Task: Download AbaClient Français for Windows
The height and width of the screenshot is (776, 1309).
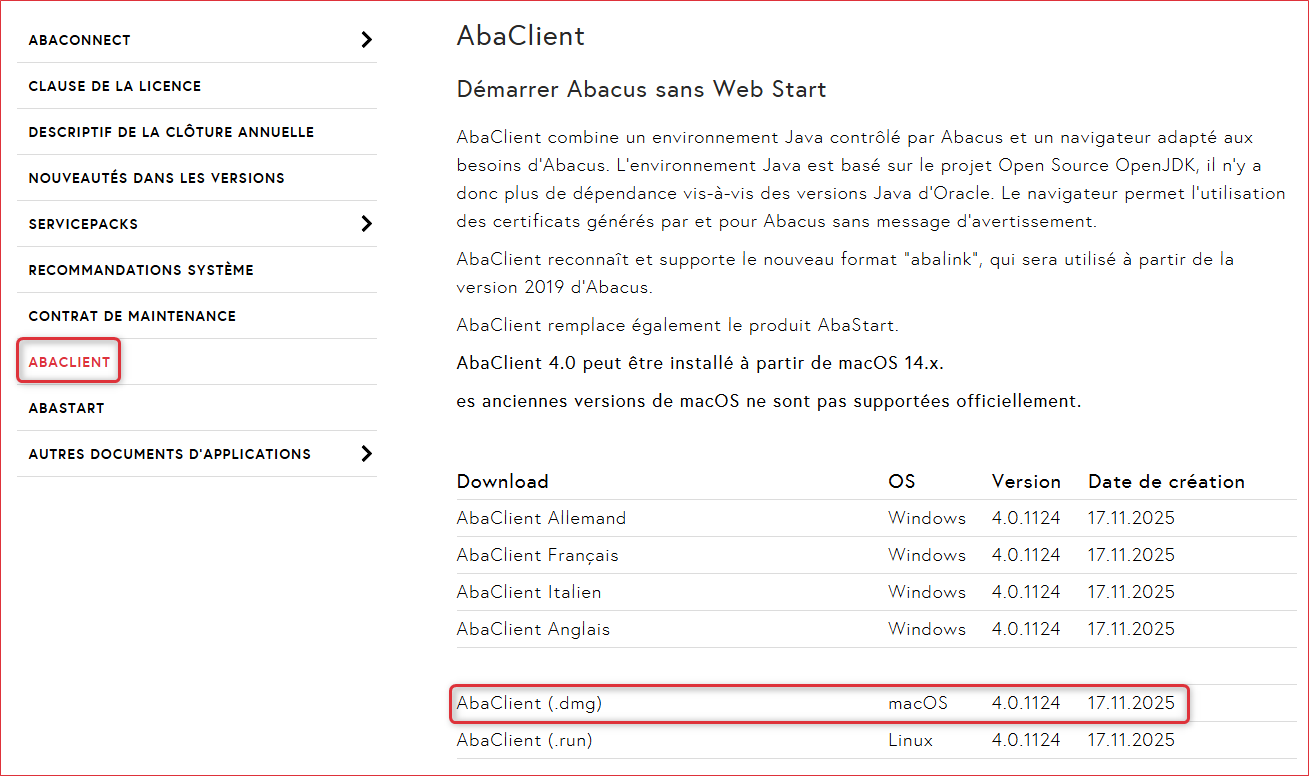Action: point(537,555)
